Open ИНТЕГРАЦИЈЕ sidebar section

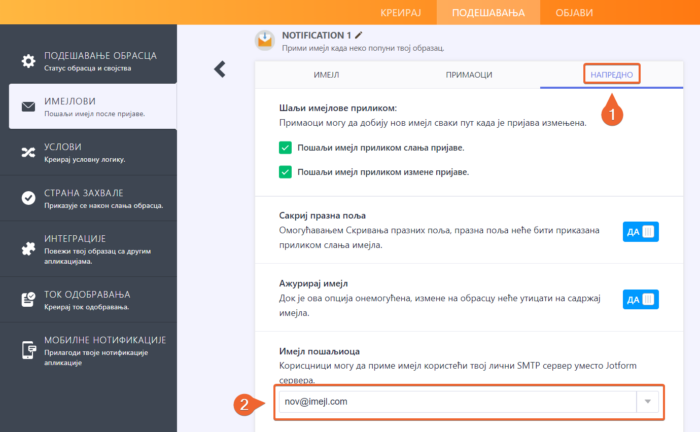tap(88, 249)
